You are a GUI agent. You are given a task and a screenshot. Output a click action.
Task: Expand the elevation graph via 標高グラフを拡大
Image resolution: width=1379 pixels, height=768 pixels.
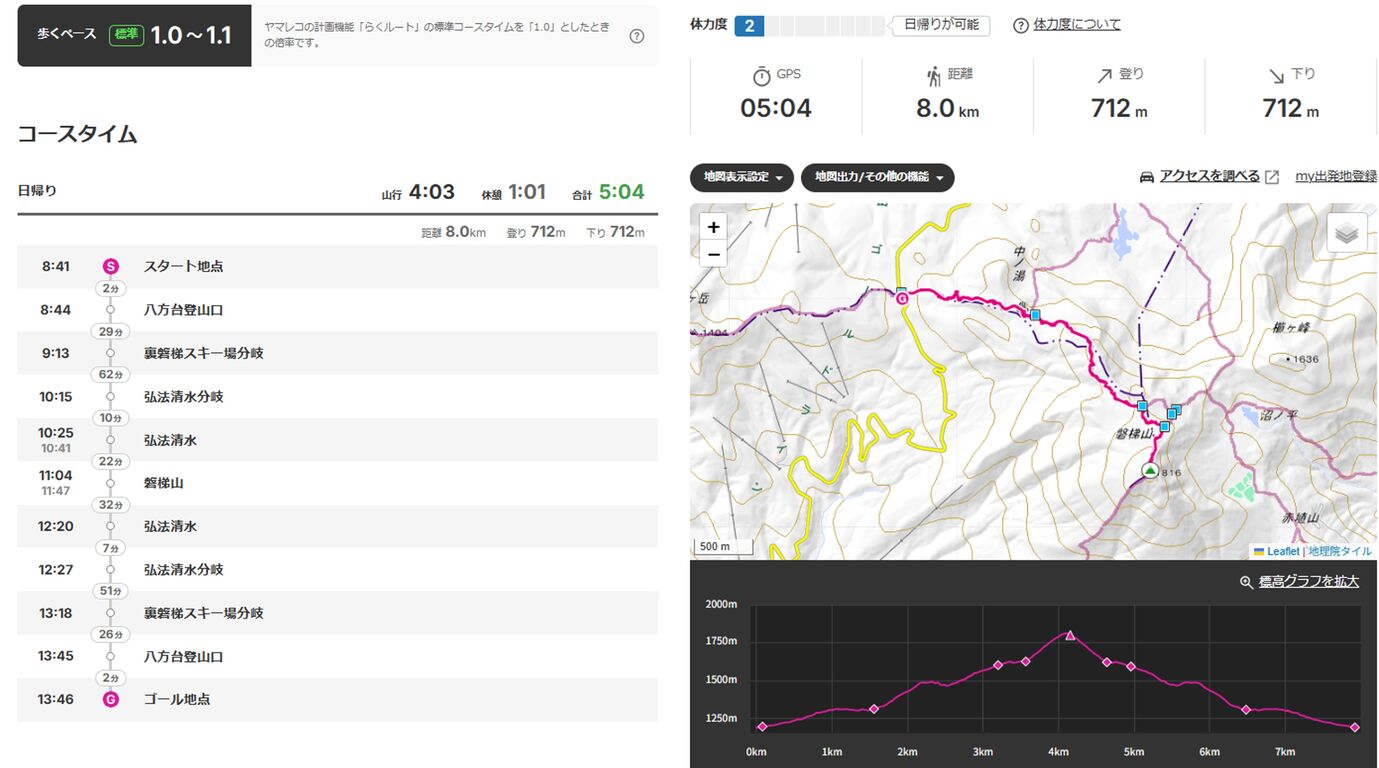(1308, 582)
